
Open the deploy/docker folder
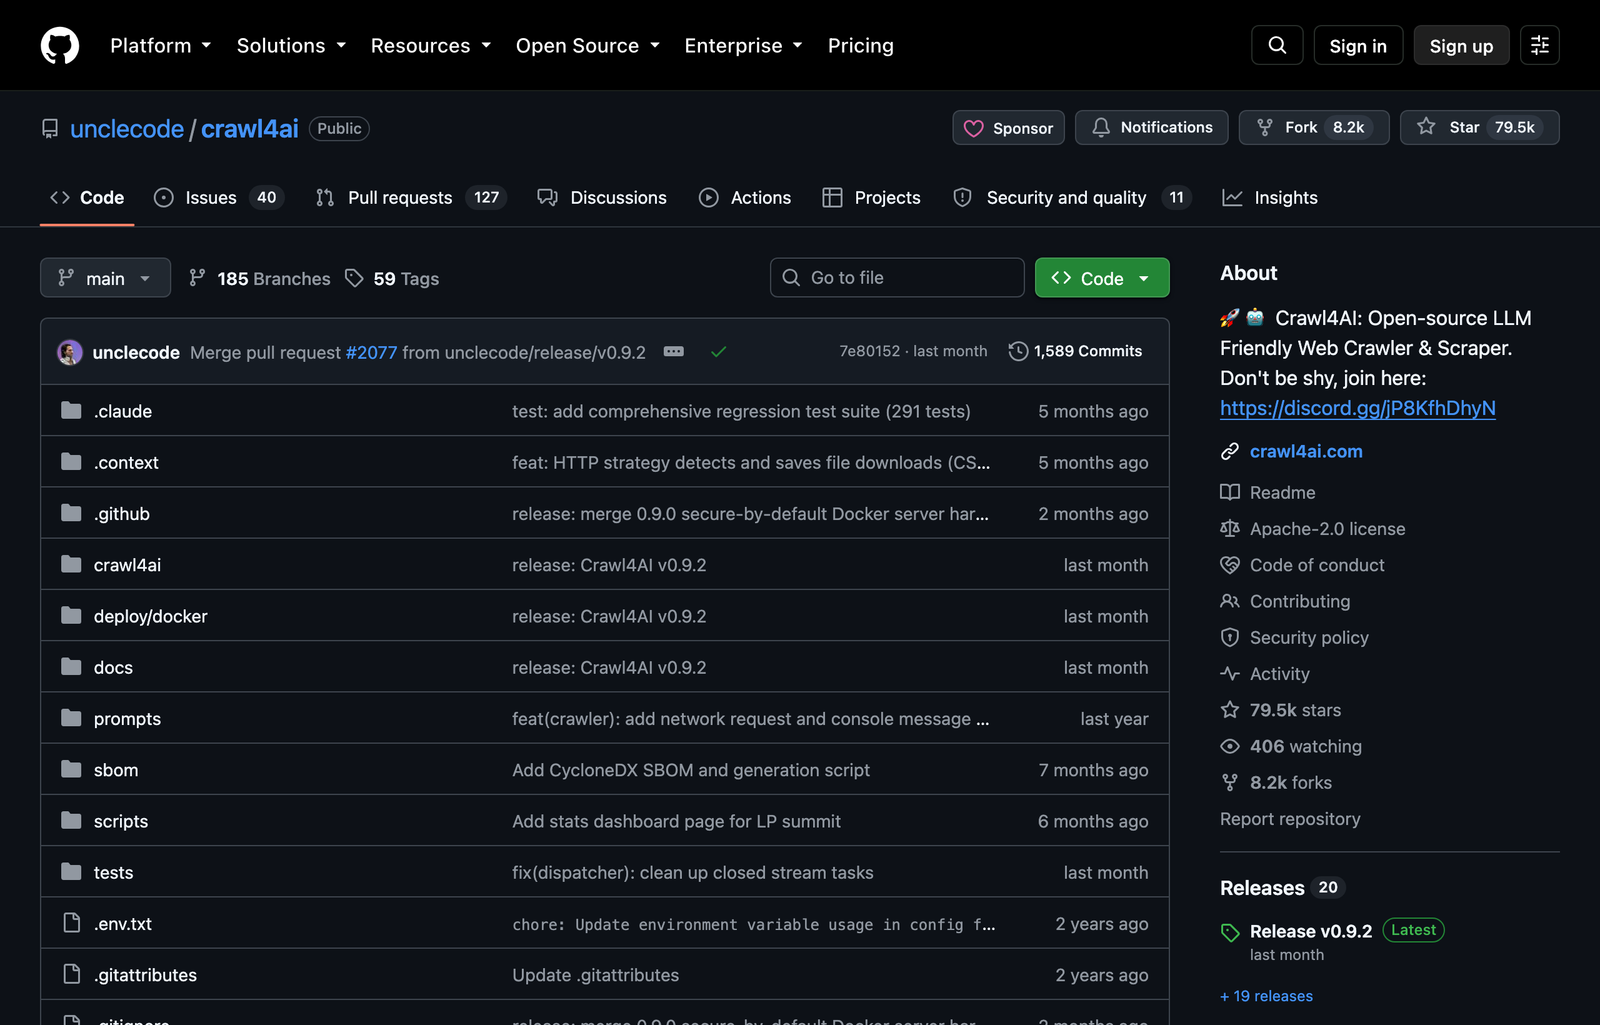pos(151,616)
